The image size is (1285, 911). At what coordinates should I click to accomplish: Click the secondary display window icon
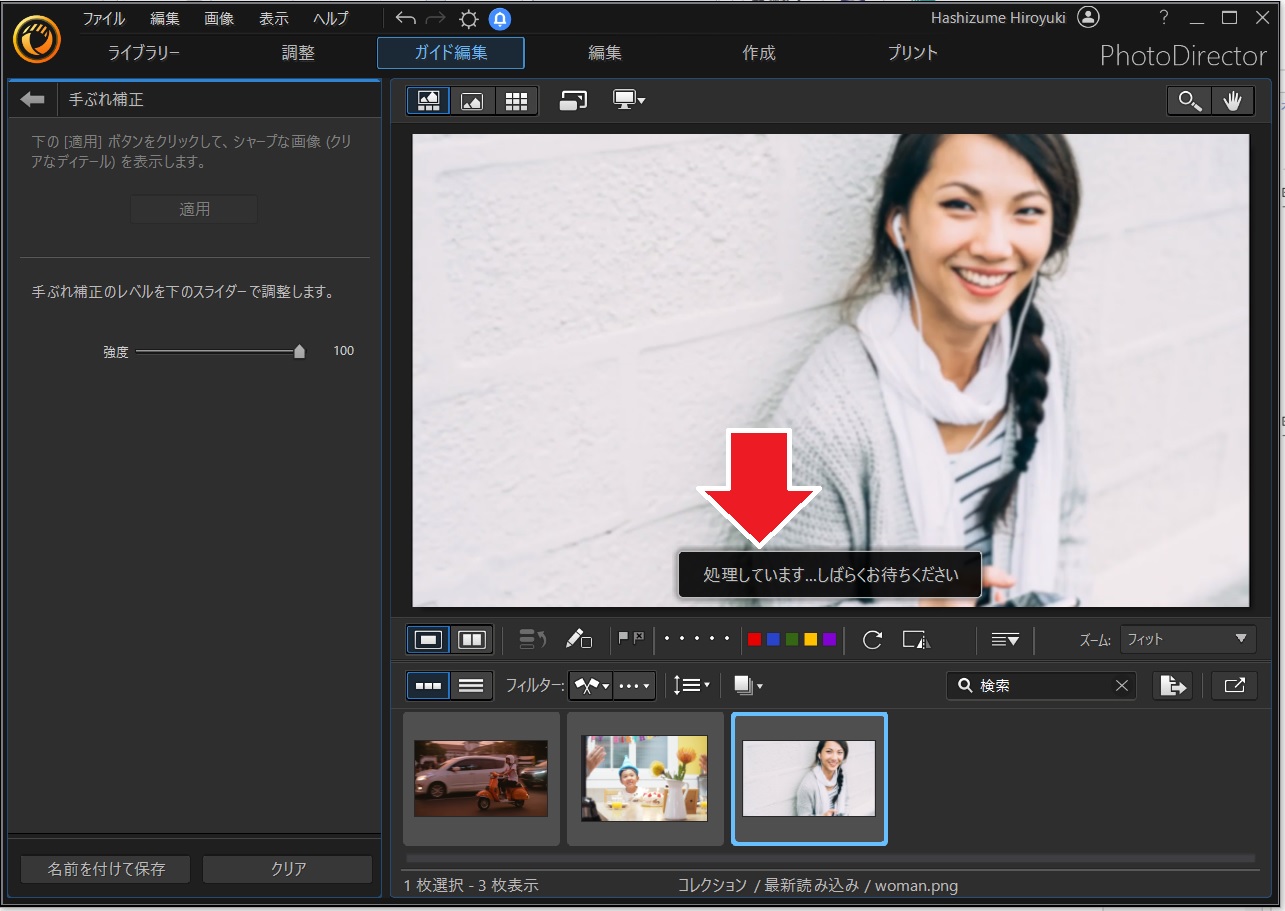click(573, 100)
